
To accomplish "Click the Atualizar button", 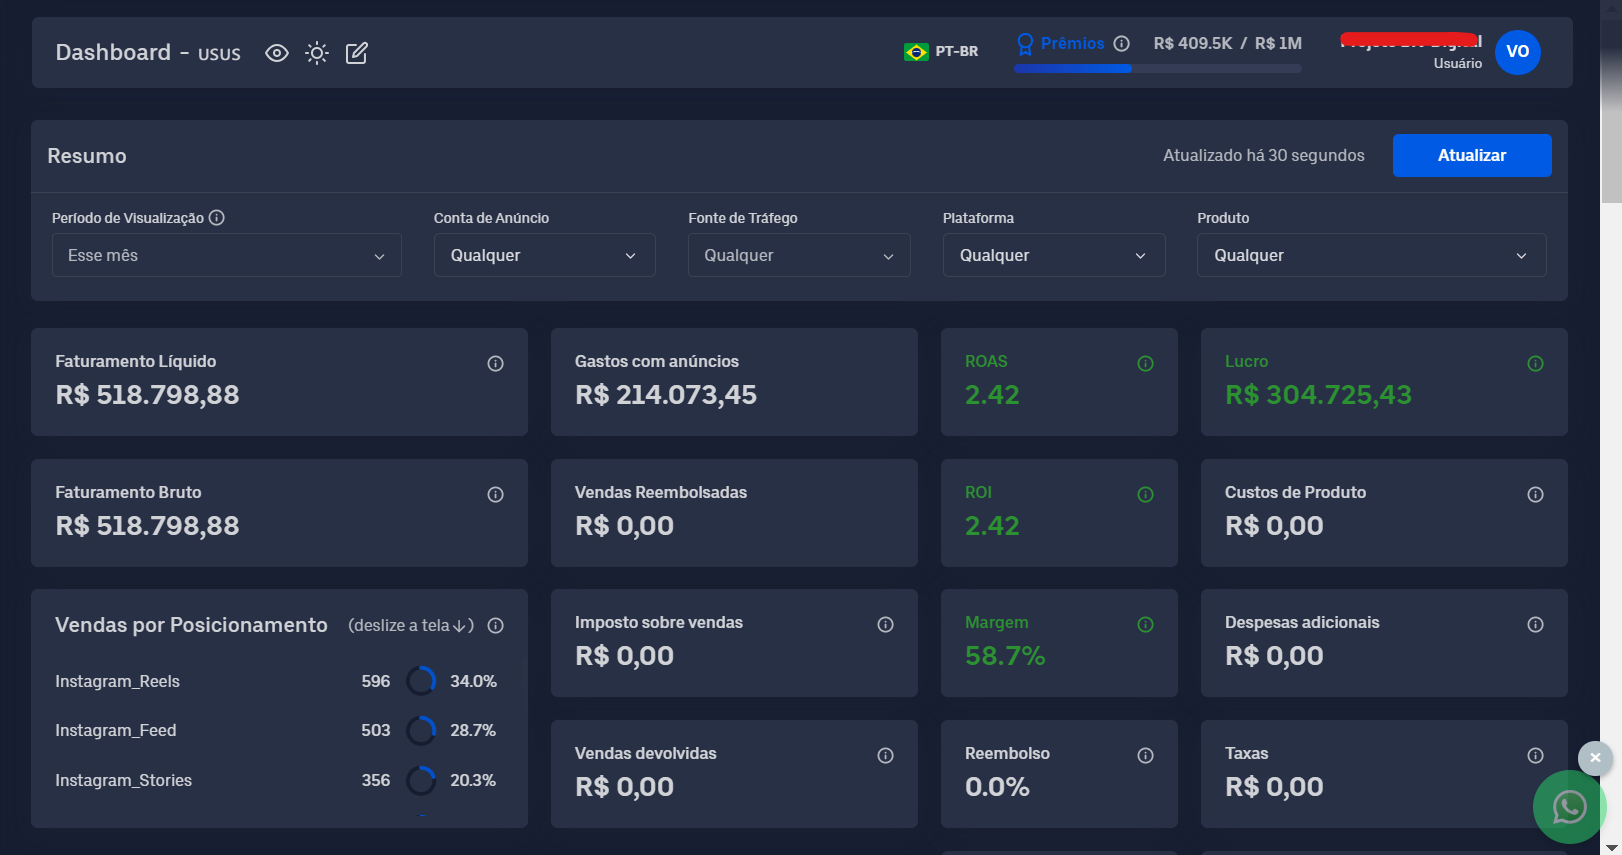I will pyautogui.click(x=1472, y=155).
